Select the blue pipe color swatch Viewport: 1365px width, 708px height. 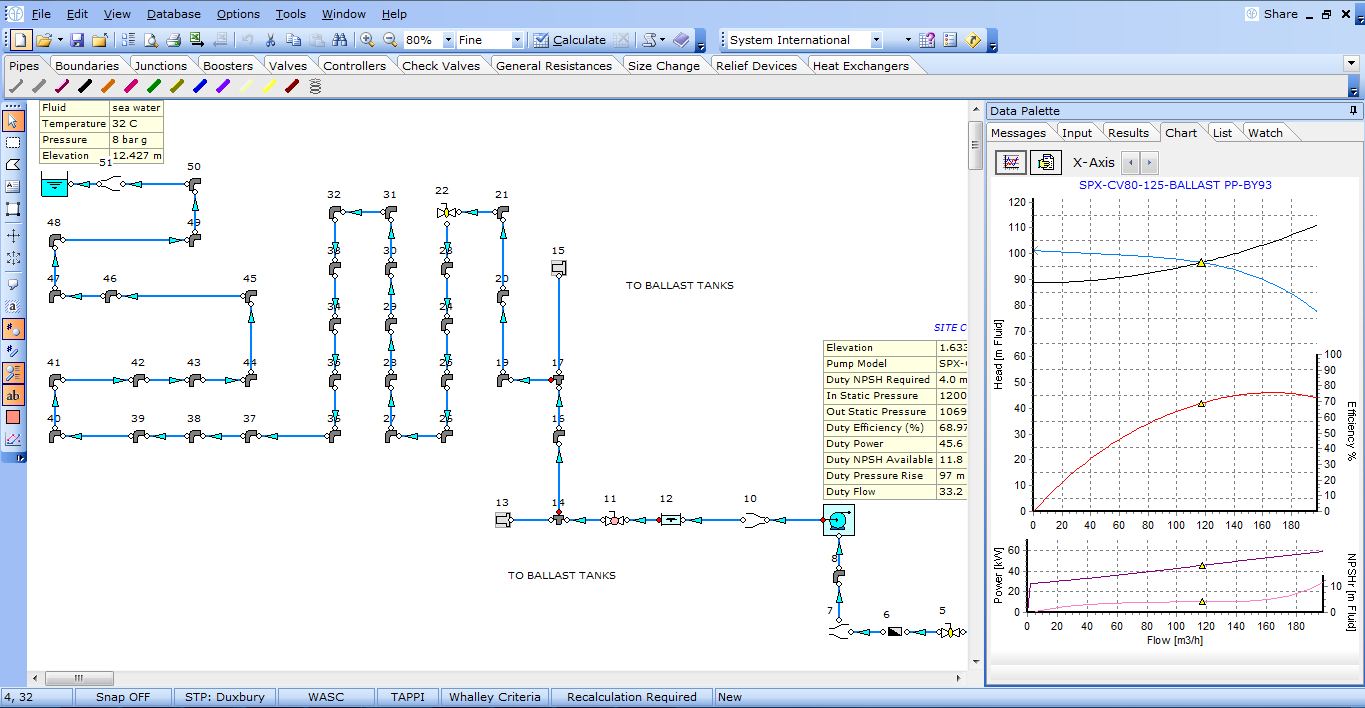[199, 87]
